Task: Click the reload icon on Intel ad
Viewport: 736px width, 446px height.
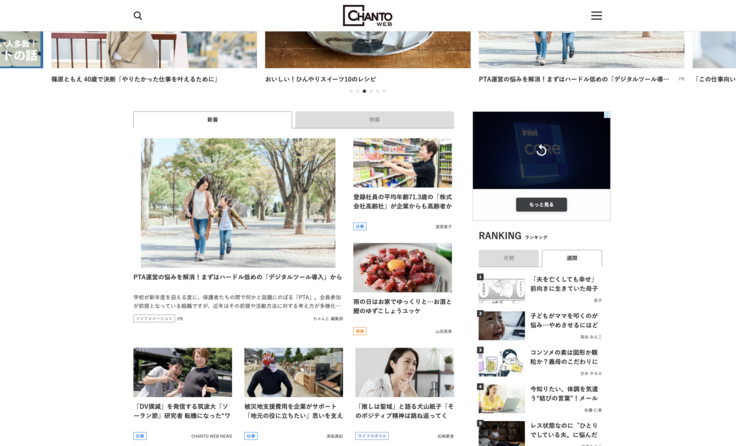Action: (x=541, y=150)
